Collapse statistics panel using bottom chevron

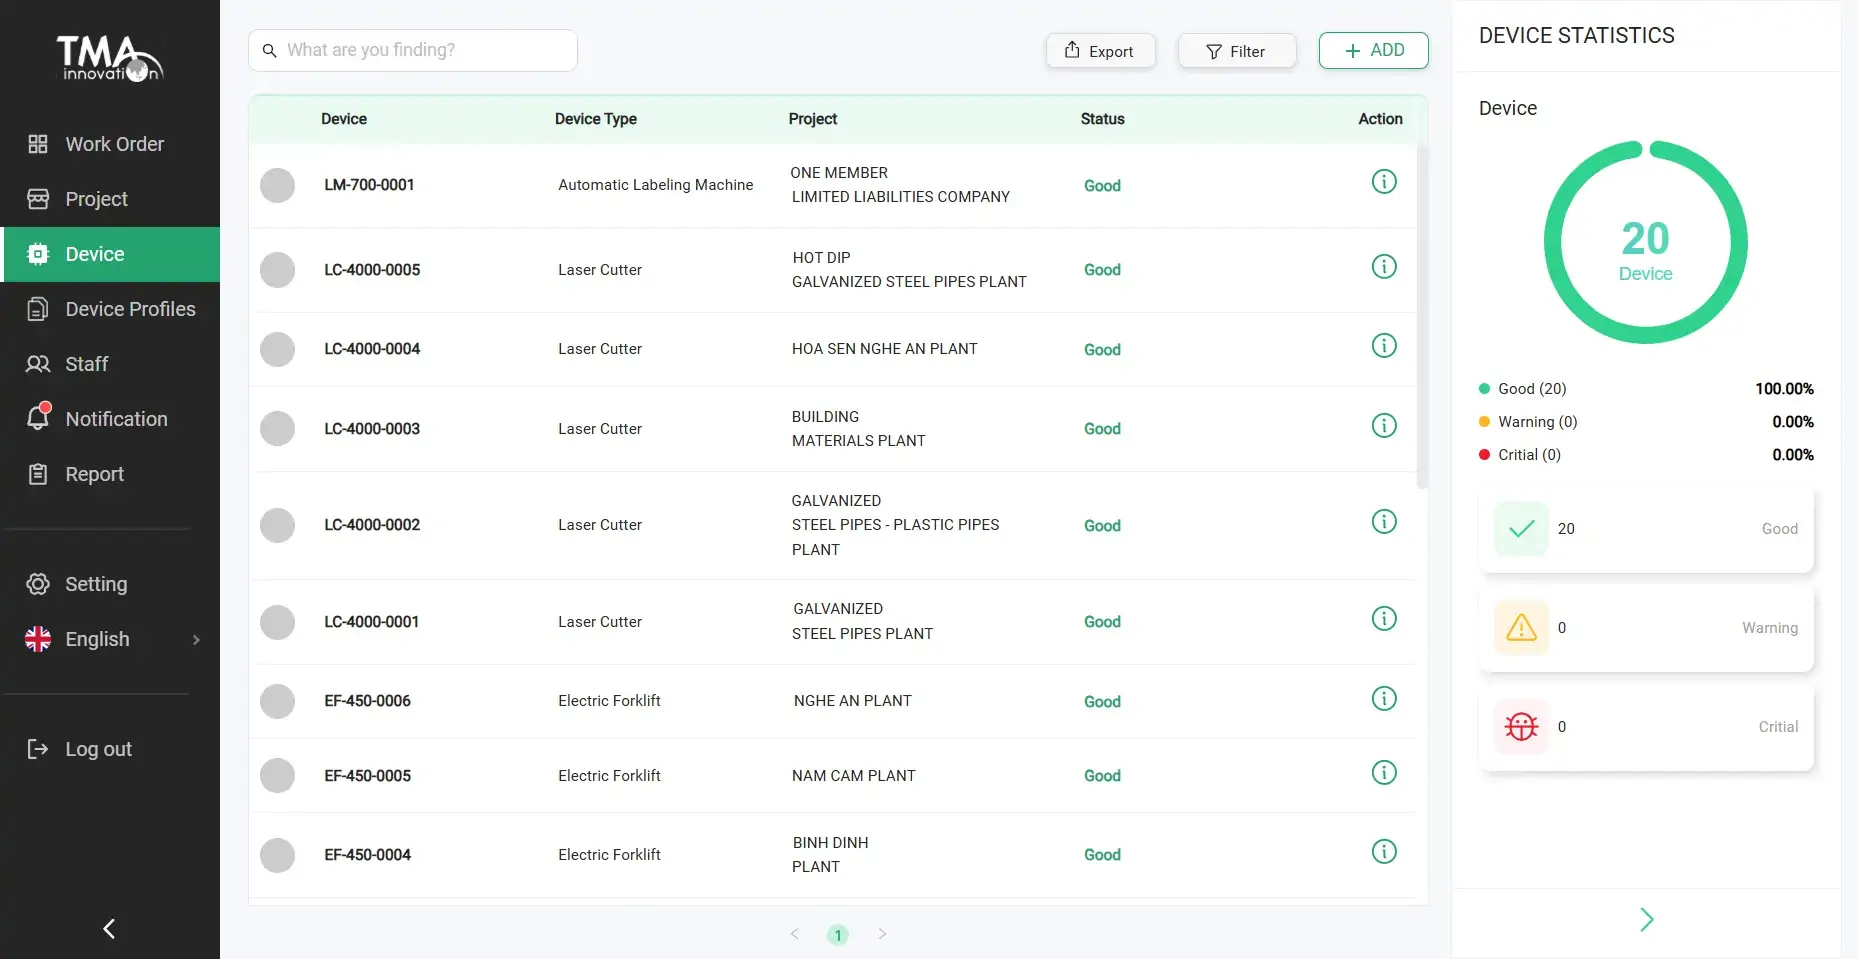coord(1646,920)
